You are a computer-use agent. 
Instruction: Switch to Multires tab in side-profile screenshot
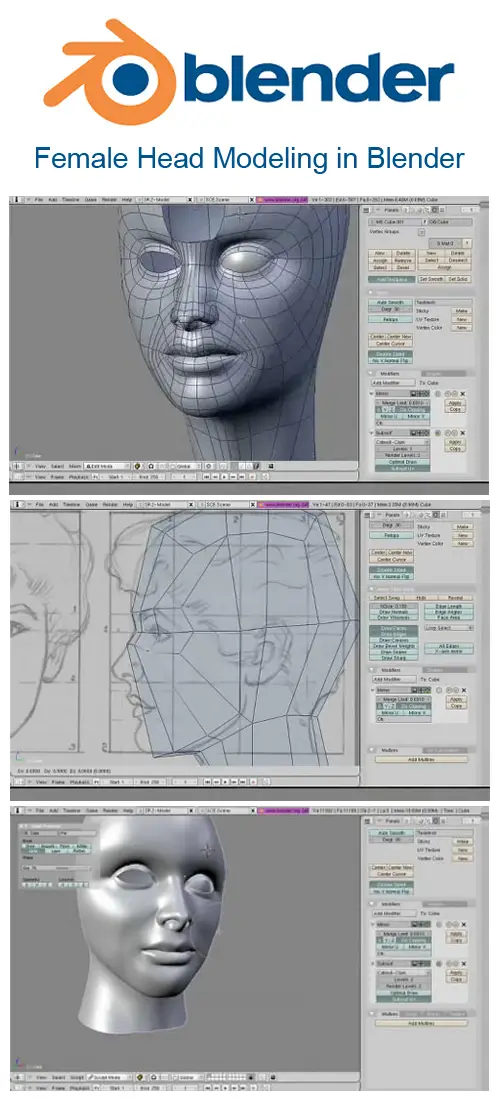(389, 751)
